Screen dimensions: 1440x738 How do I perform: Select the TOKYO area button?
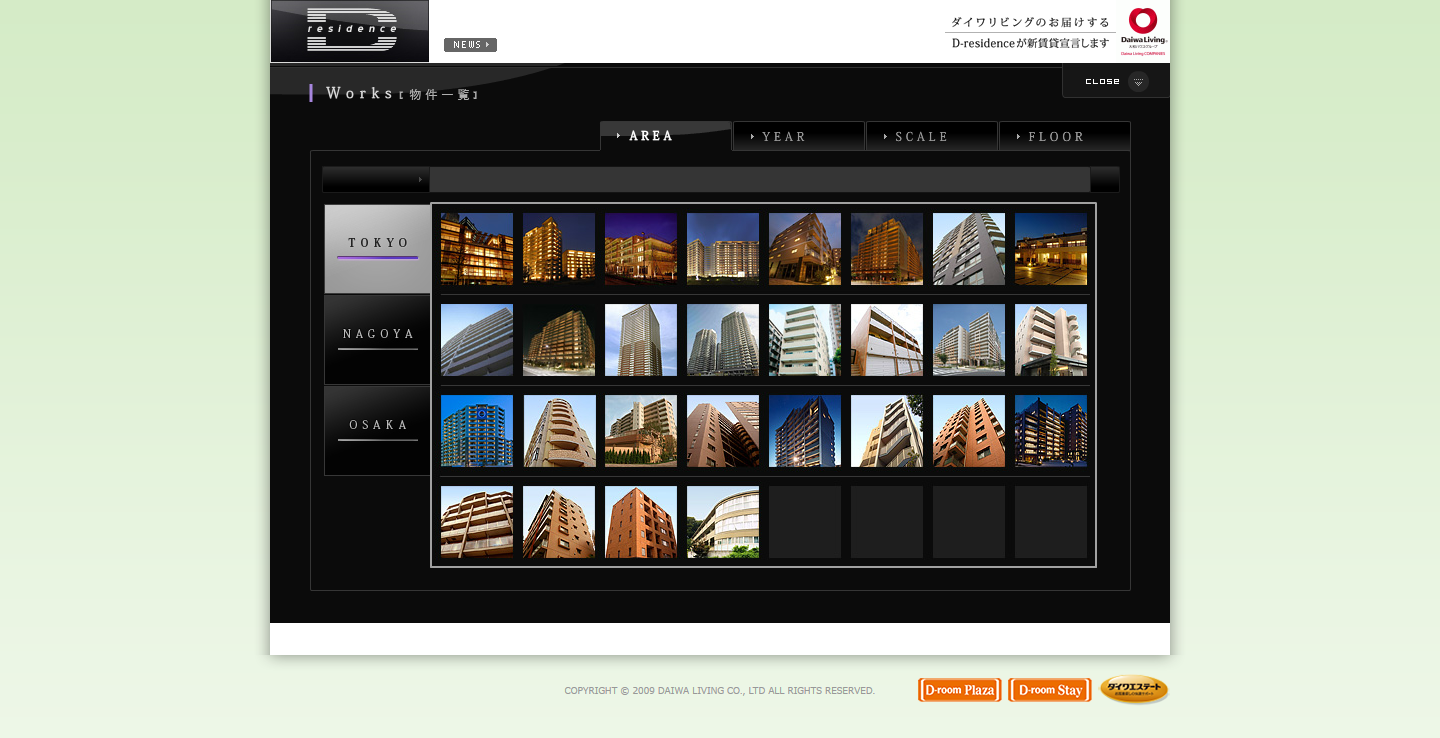(x=377, y=249)
